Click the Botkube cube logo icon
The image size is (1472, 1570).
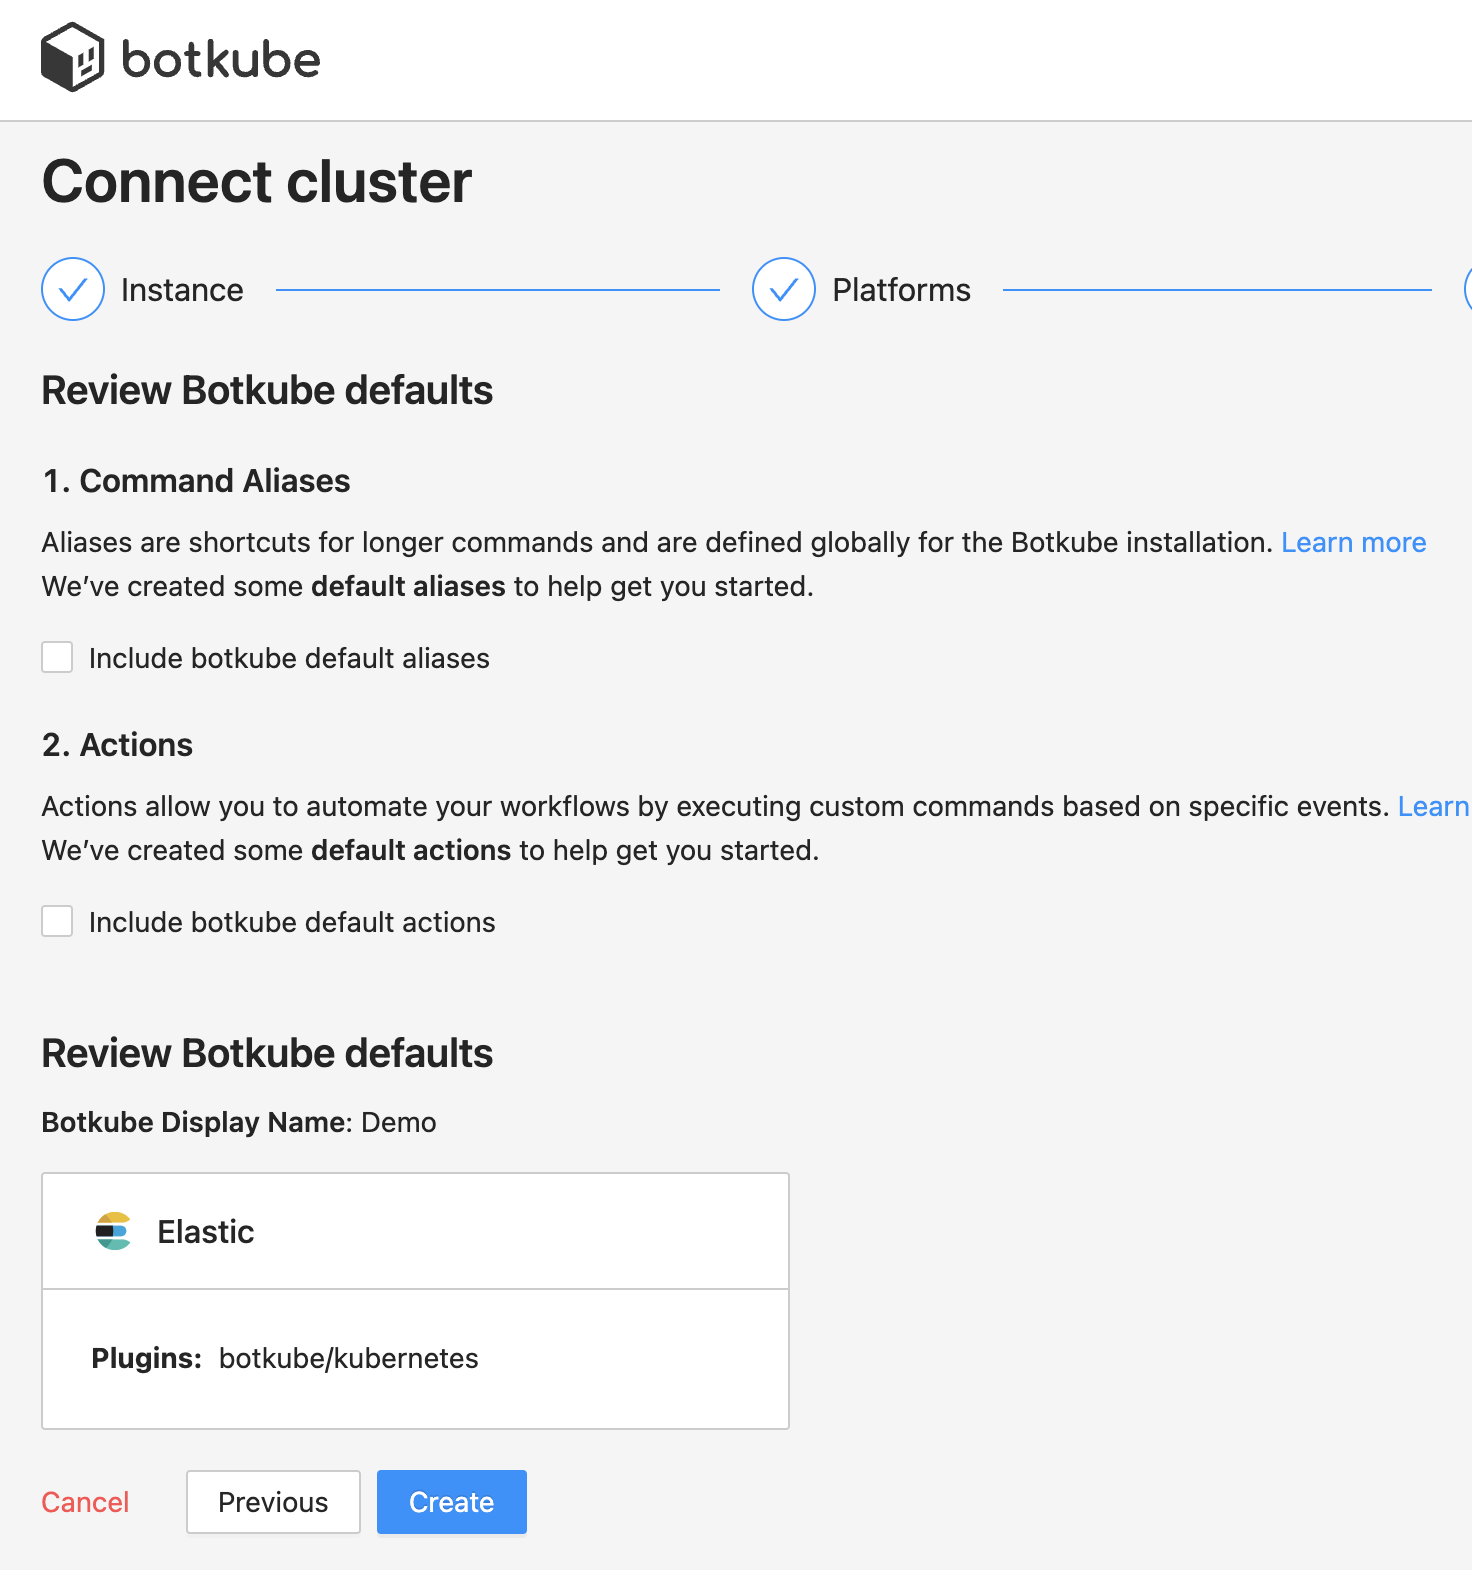[72, 57]
